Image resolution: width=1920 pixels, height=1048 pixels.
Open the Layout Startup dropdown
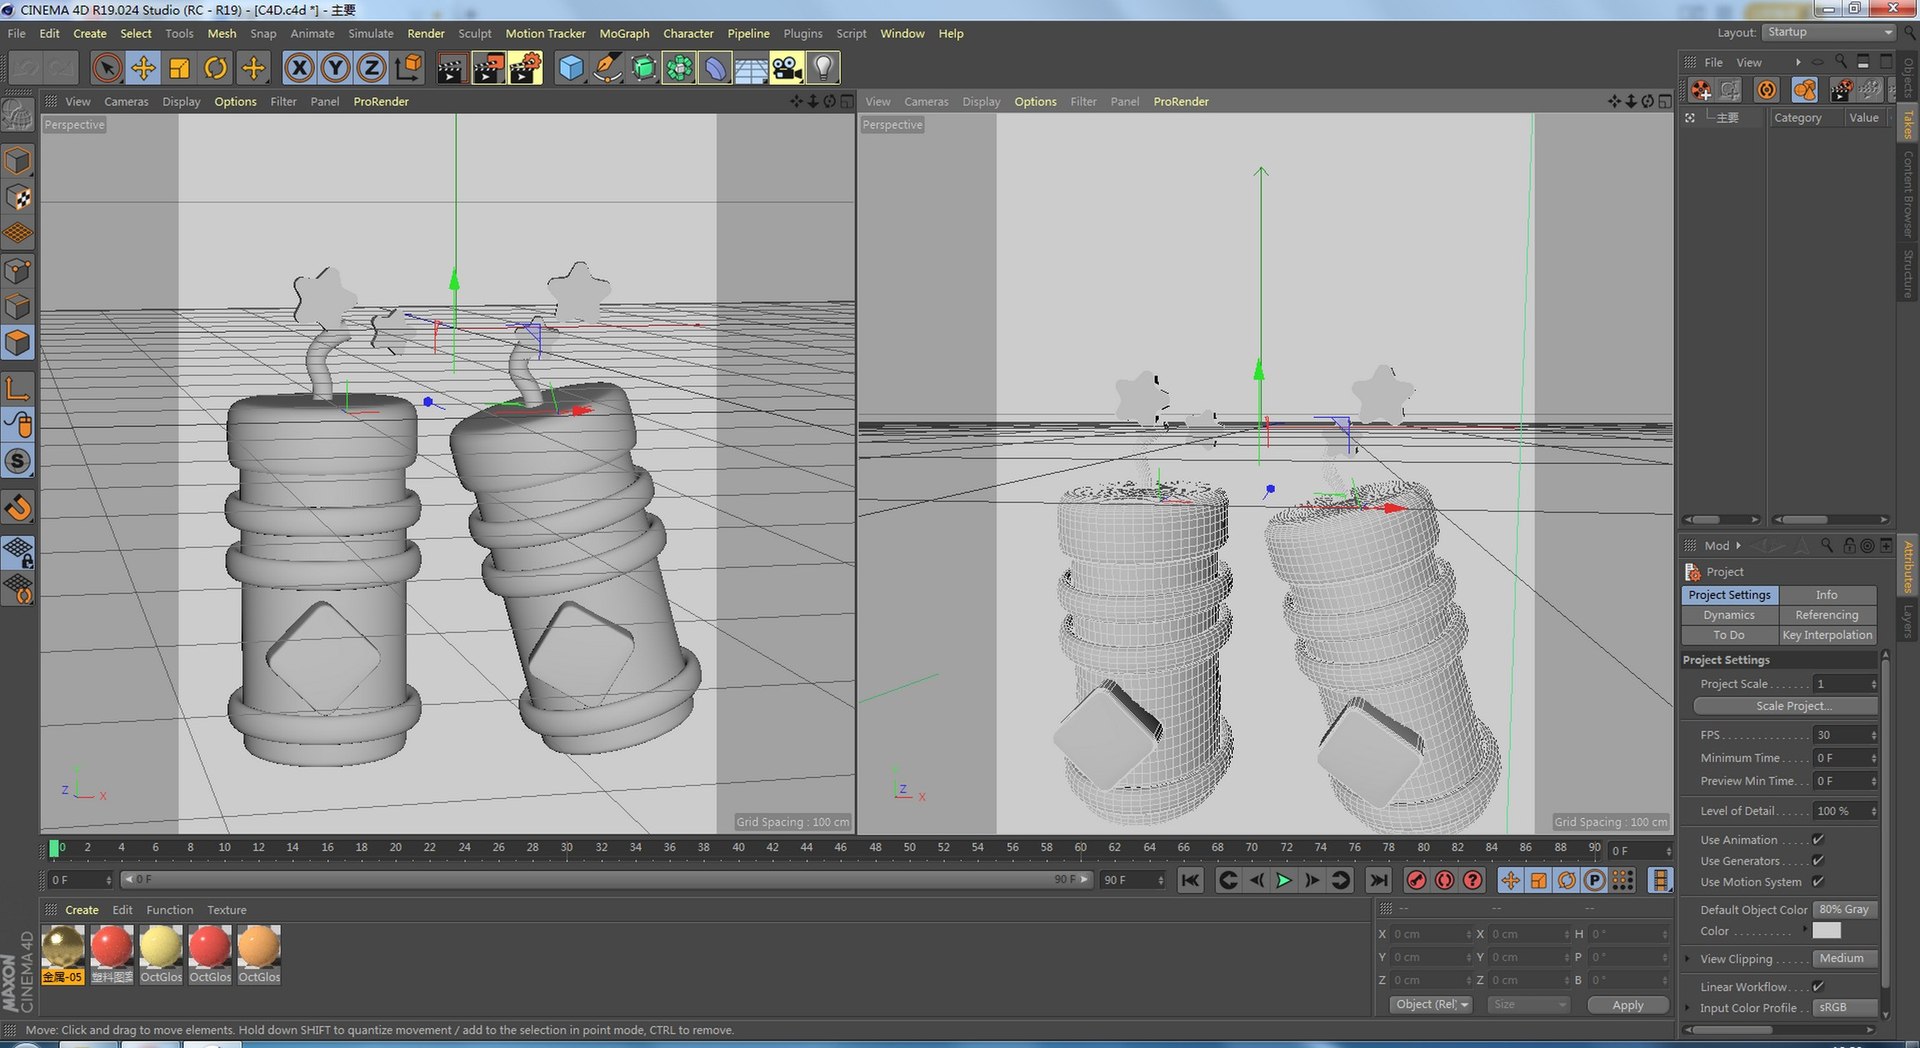tap(1829, 32)
